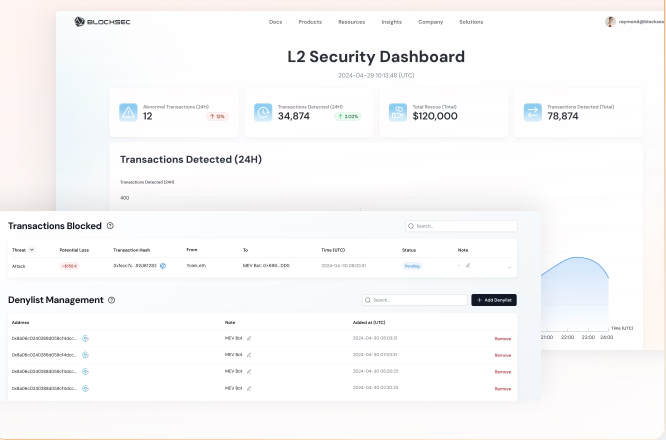Open the Company menu
Viewport: 666px width, 440px height.
point(430,22)
